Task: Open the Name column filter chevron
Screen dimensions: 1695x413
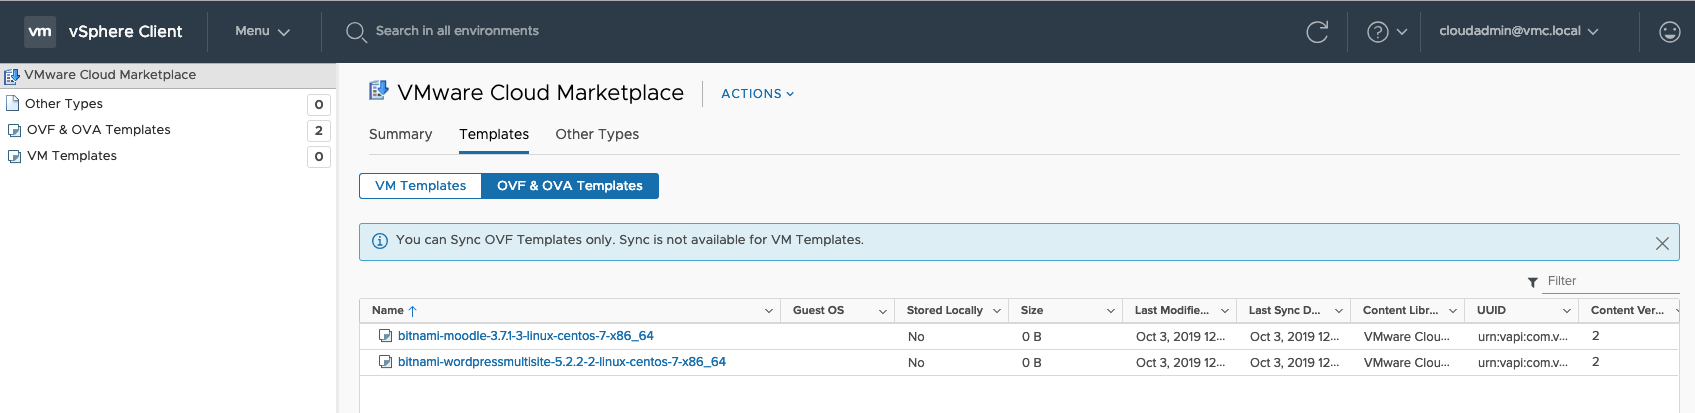Action: point(768,311)
